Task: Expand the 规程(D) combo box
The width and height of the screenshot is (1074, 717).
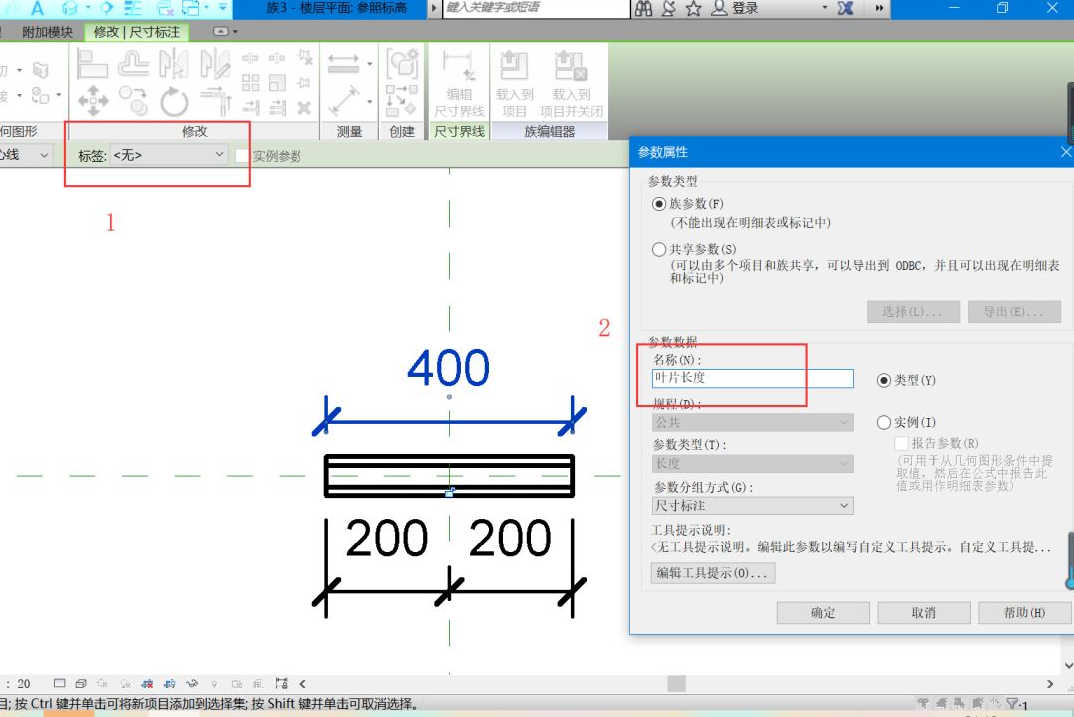Action: point(752,421)
